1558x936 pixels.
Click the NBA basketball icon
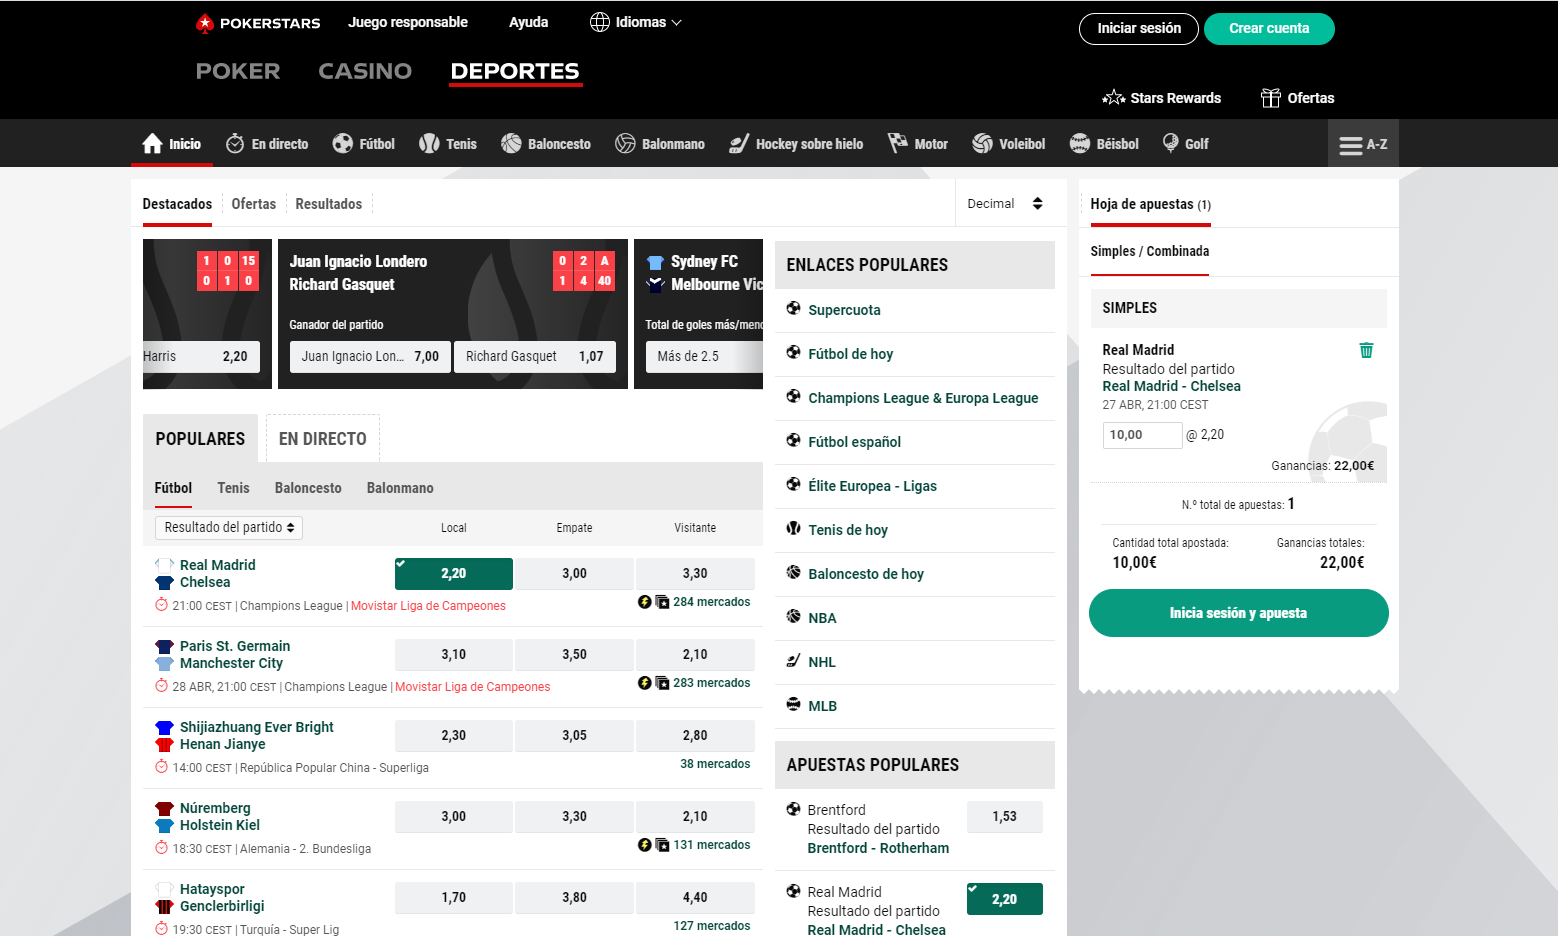tap(793, 617)
